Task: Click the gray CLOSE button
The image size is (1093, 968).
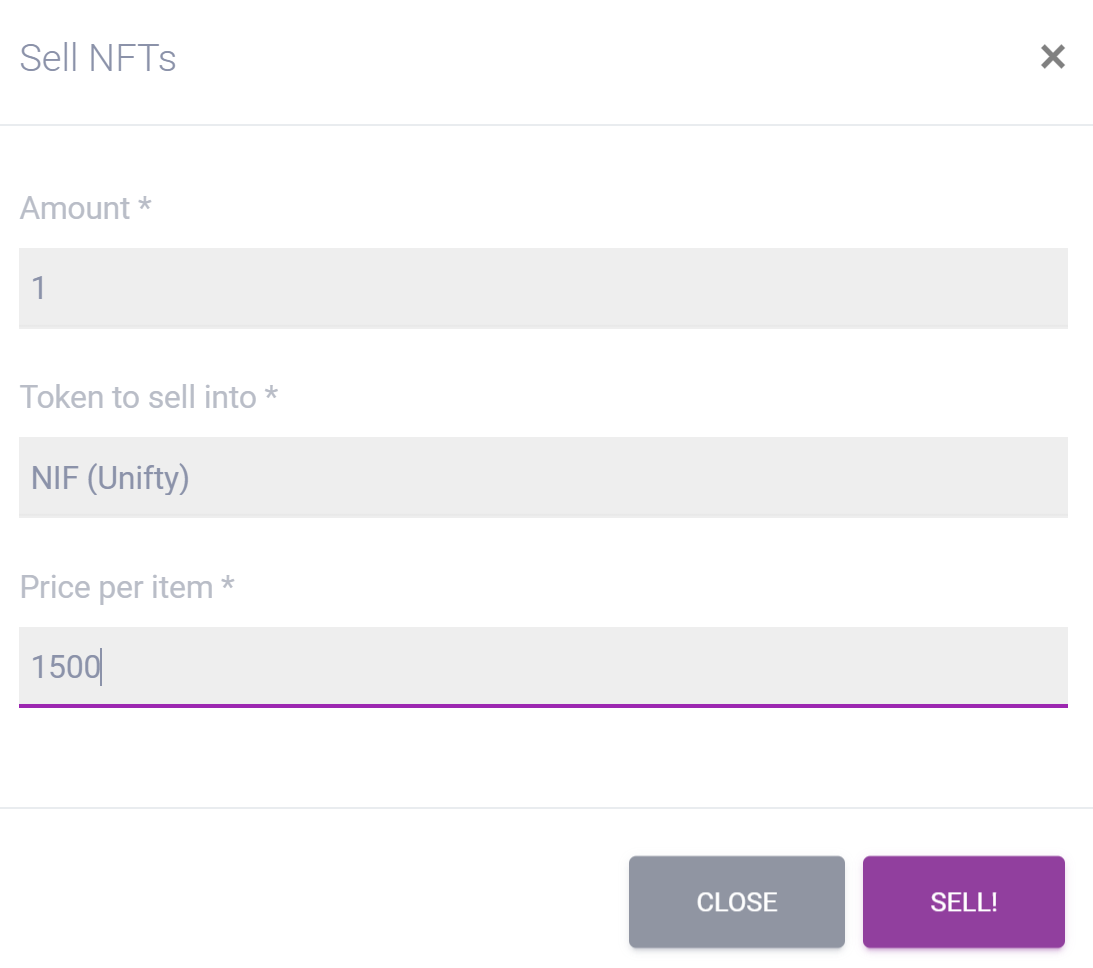Action: [x=737, y=902]
